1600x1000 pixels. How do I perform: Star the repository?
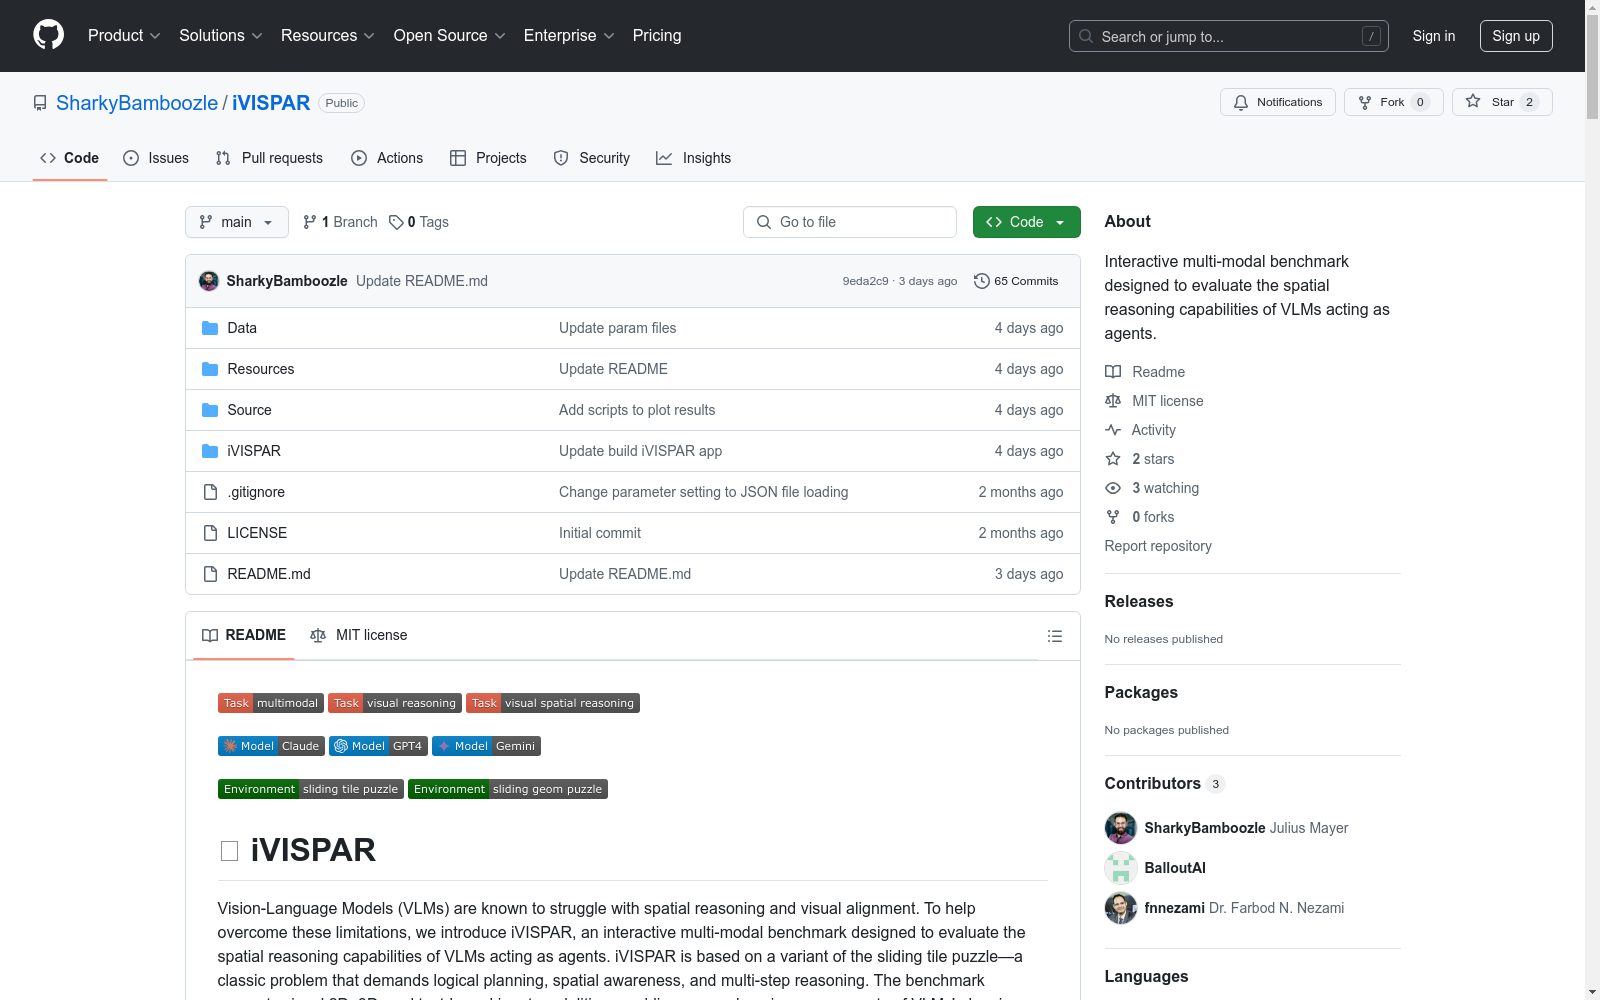click(1502, 102)
